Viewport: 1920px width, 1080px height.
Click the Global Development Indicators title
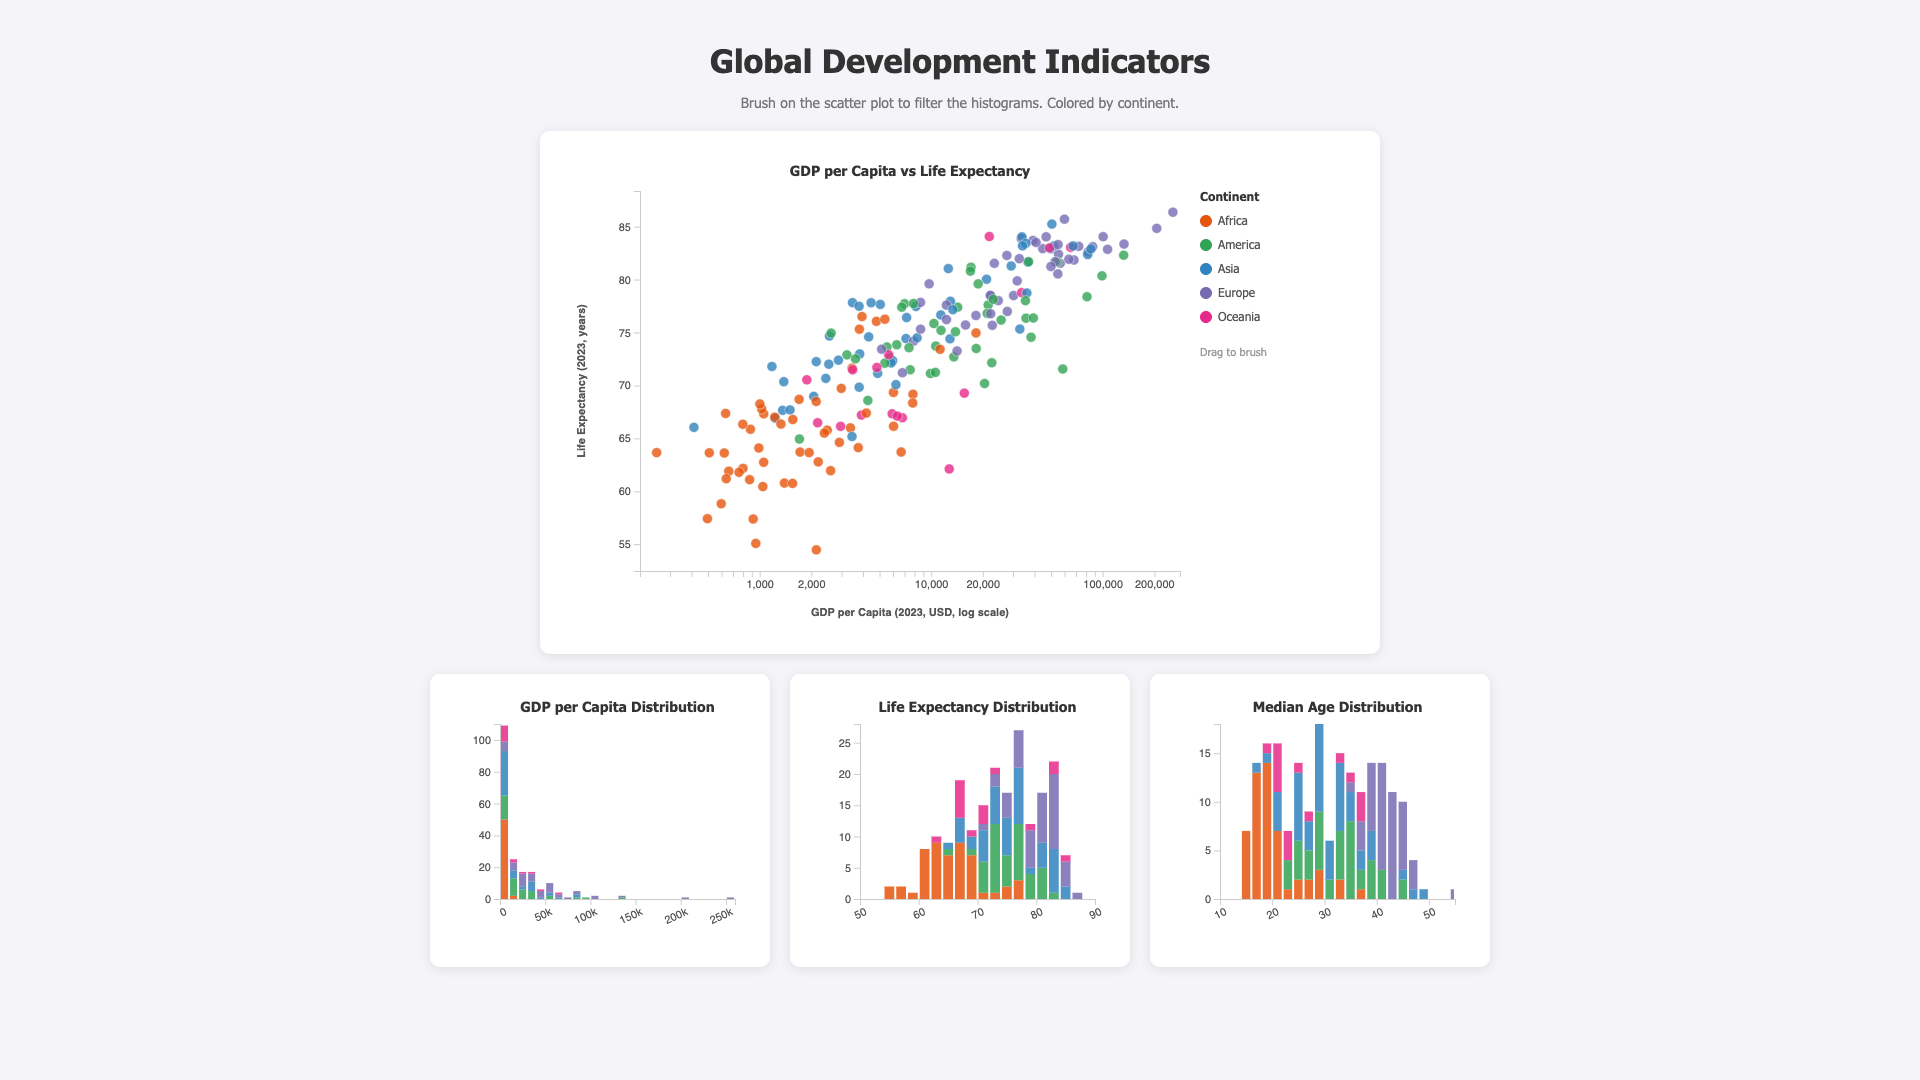coord(960,61)
